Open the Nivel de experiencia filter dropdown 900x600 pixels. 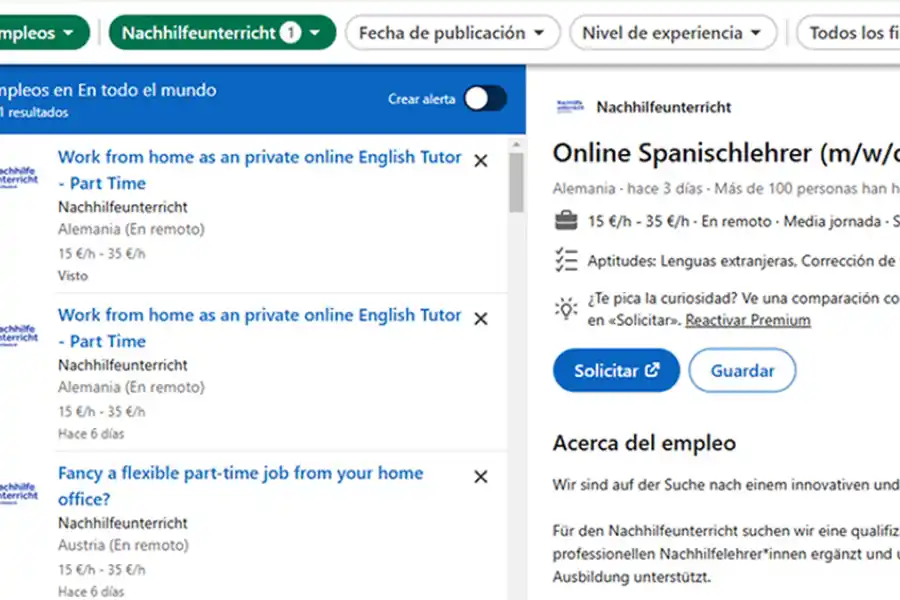(x=672, y=32)
